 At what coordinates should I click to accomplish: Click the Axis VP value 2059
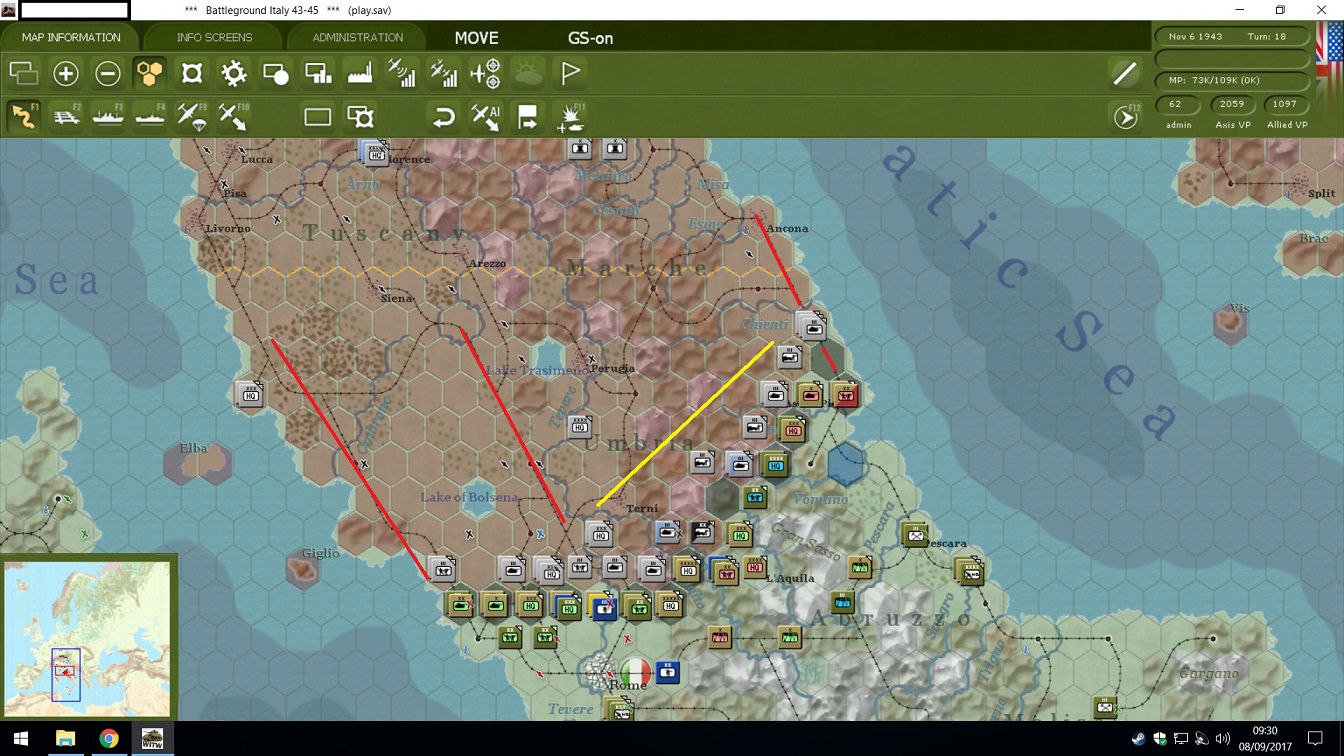[1232, 104]
